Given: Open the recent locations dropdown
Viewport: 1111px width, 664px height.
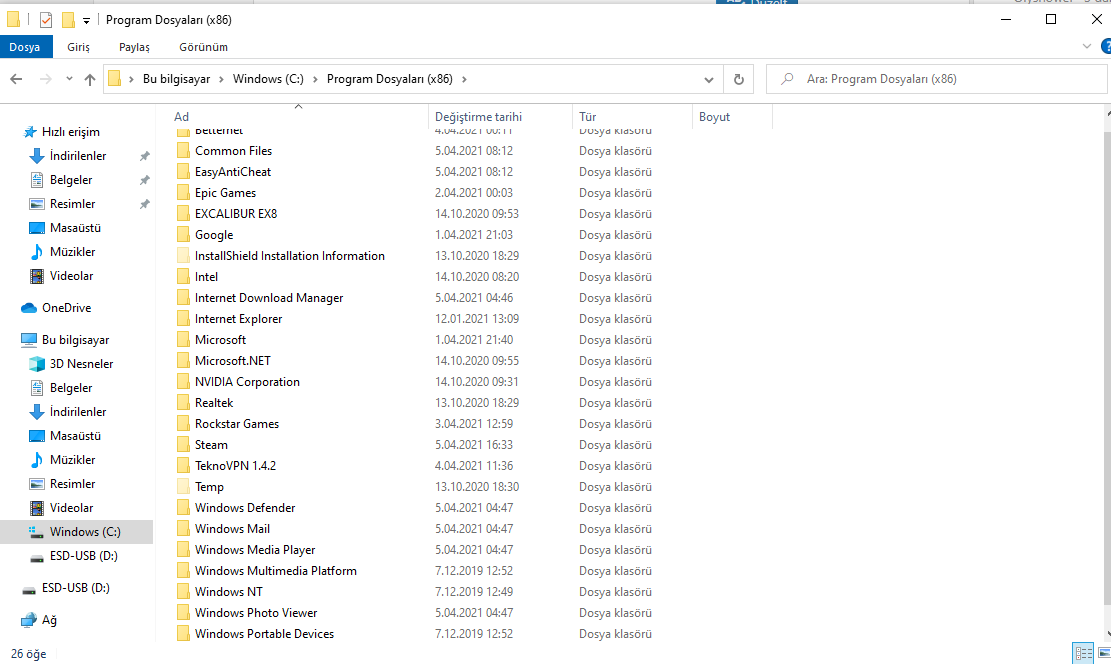Looking at the screenshot, I should point(69,79).
